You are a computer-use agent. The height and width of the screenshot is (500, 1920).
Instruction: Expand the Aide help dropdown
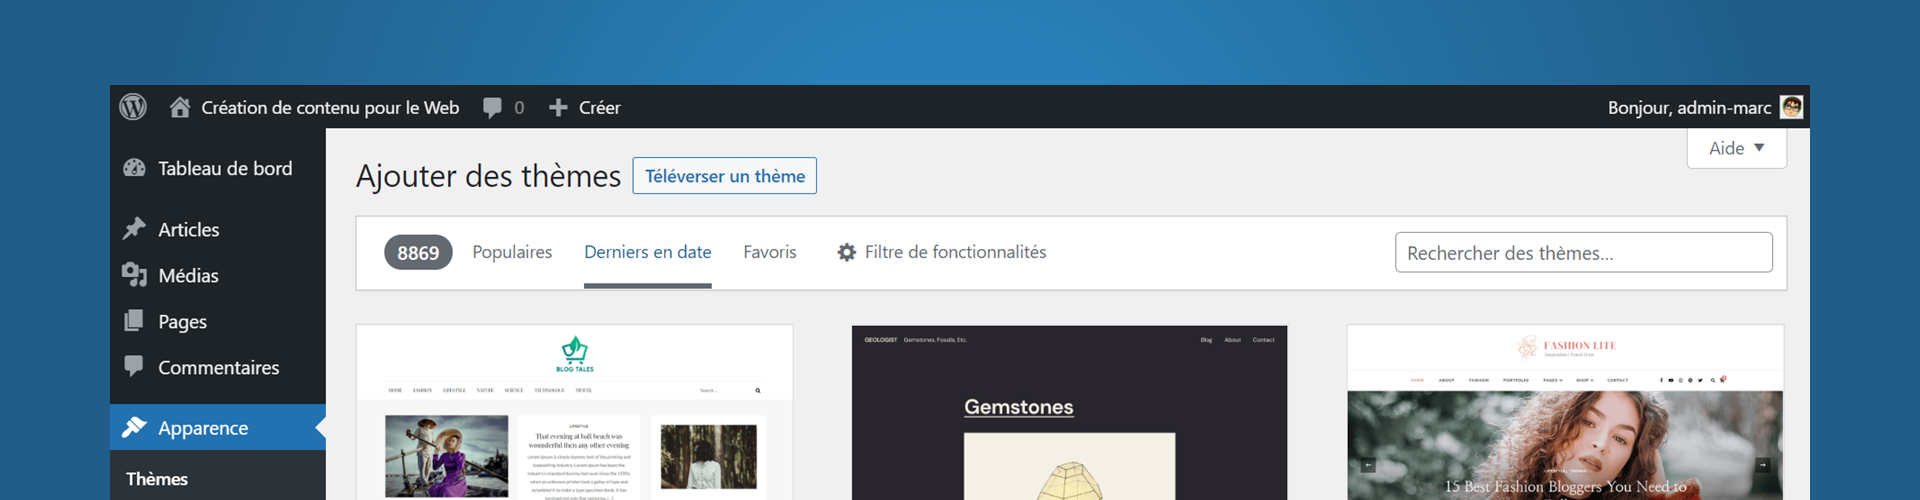1737,148
